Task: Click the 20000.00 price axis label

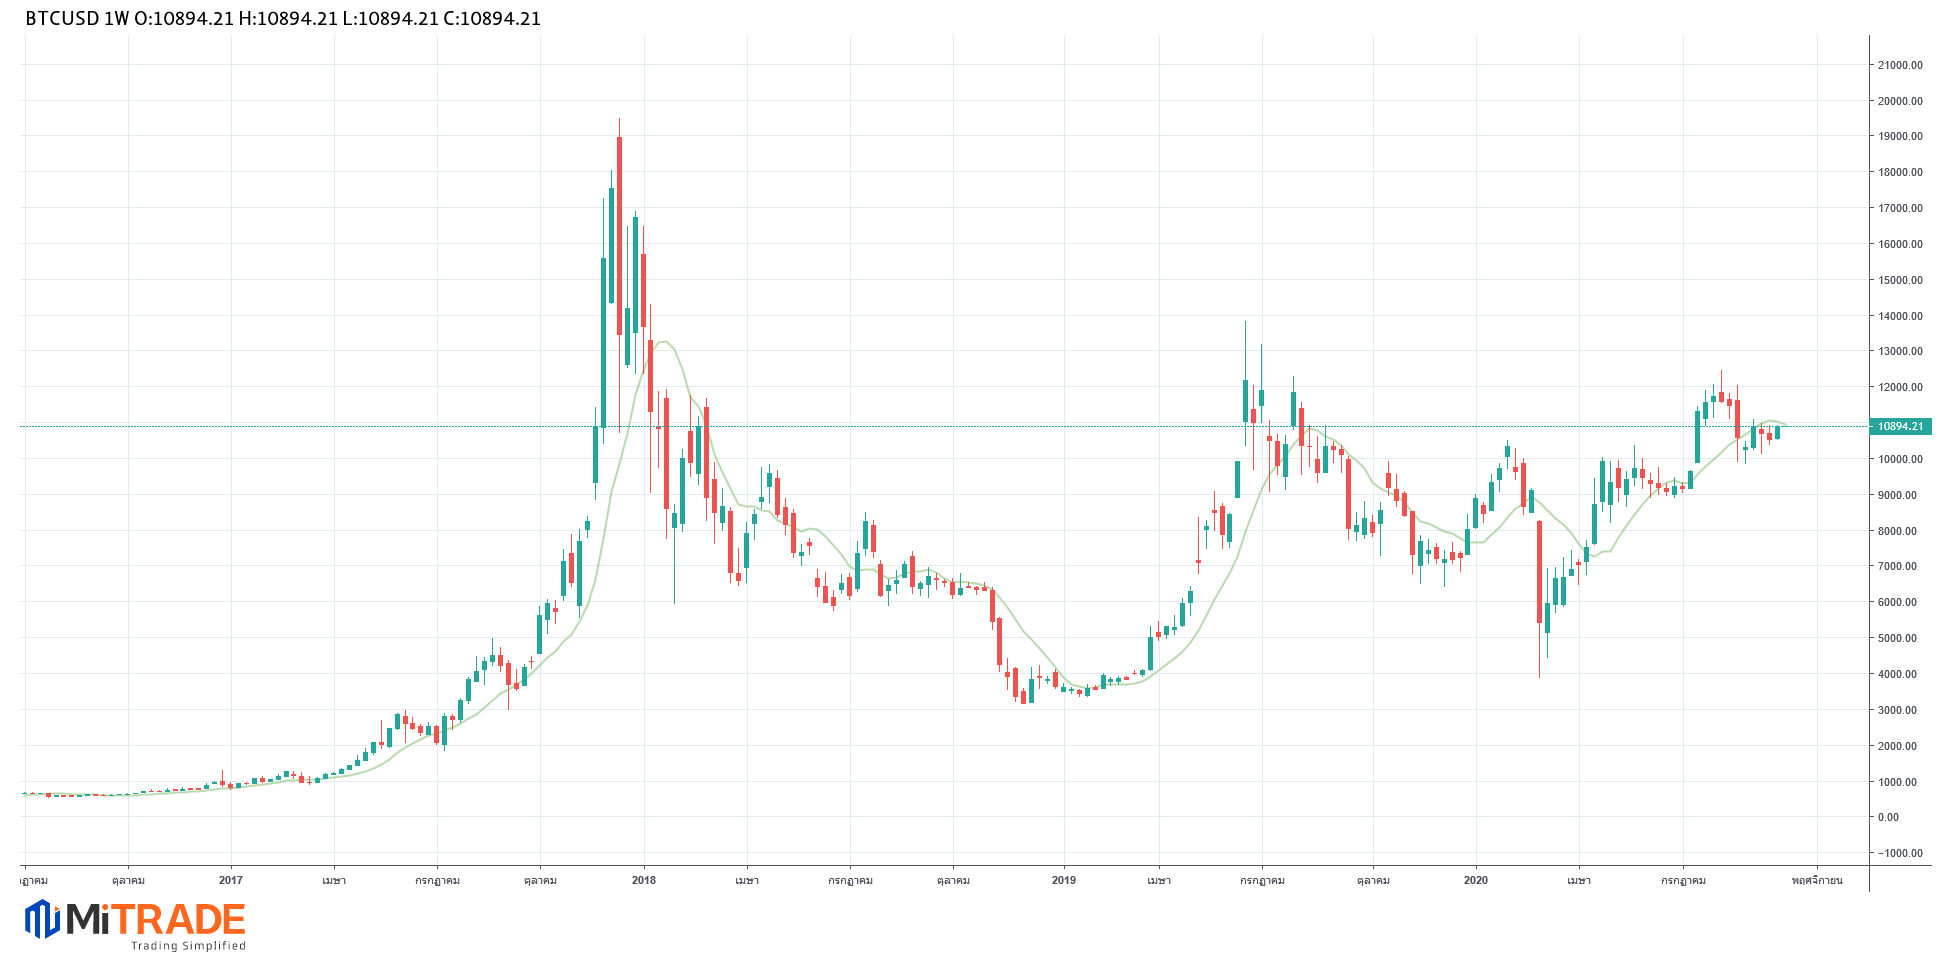Action: pyautogui.click(x=1900, y=101)
